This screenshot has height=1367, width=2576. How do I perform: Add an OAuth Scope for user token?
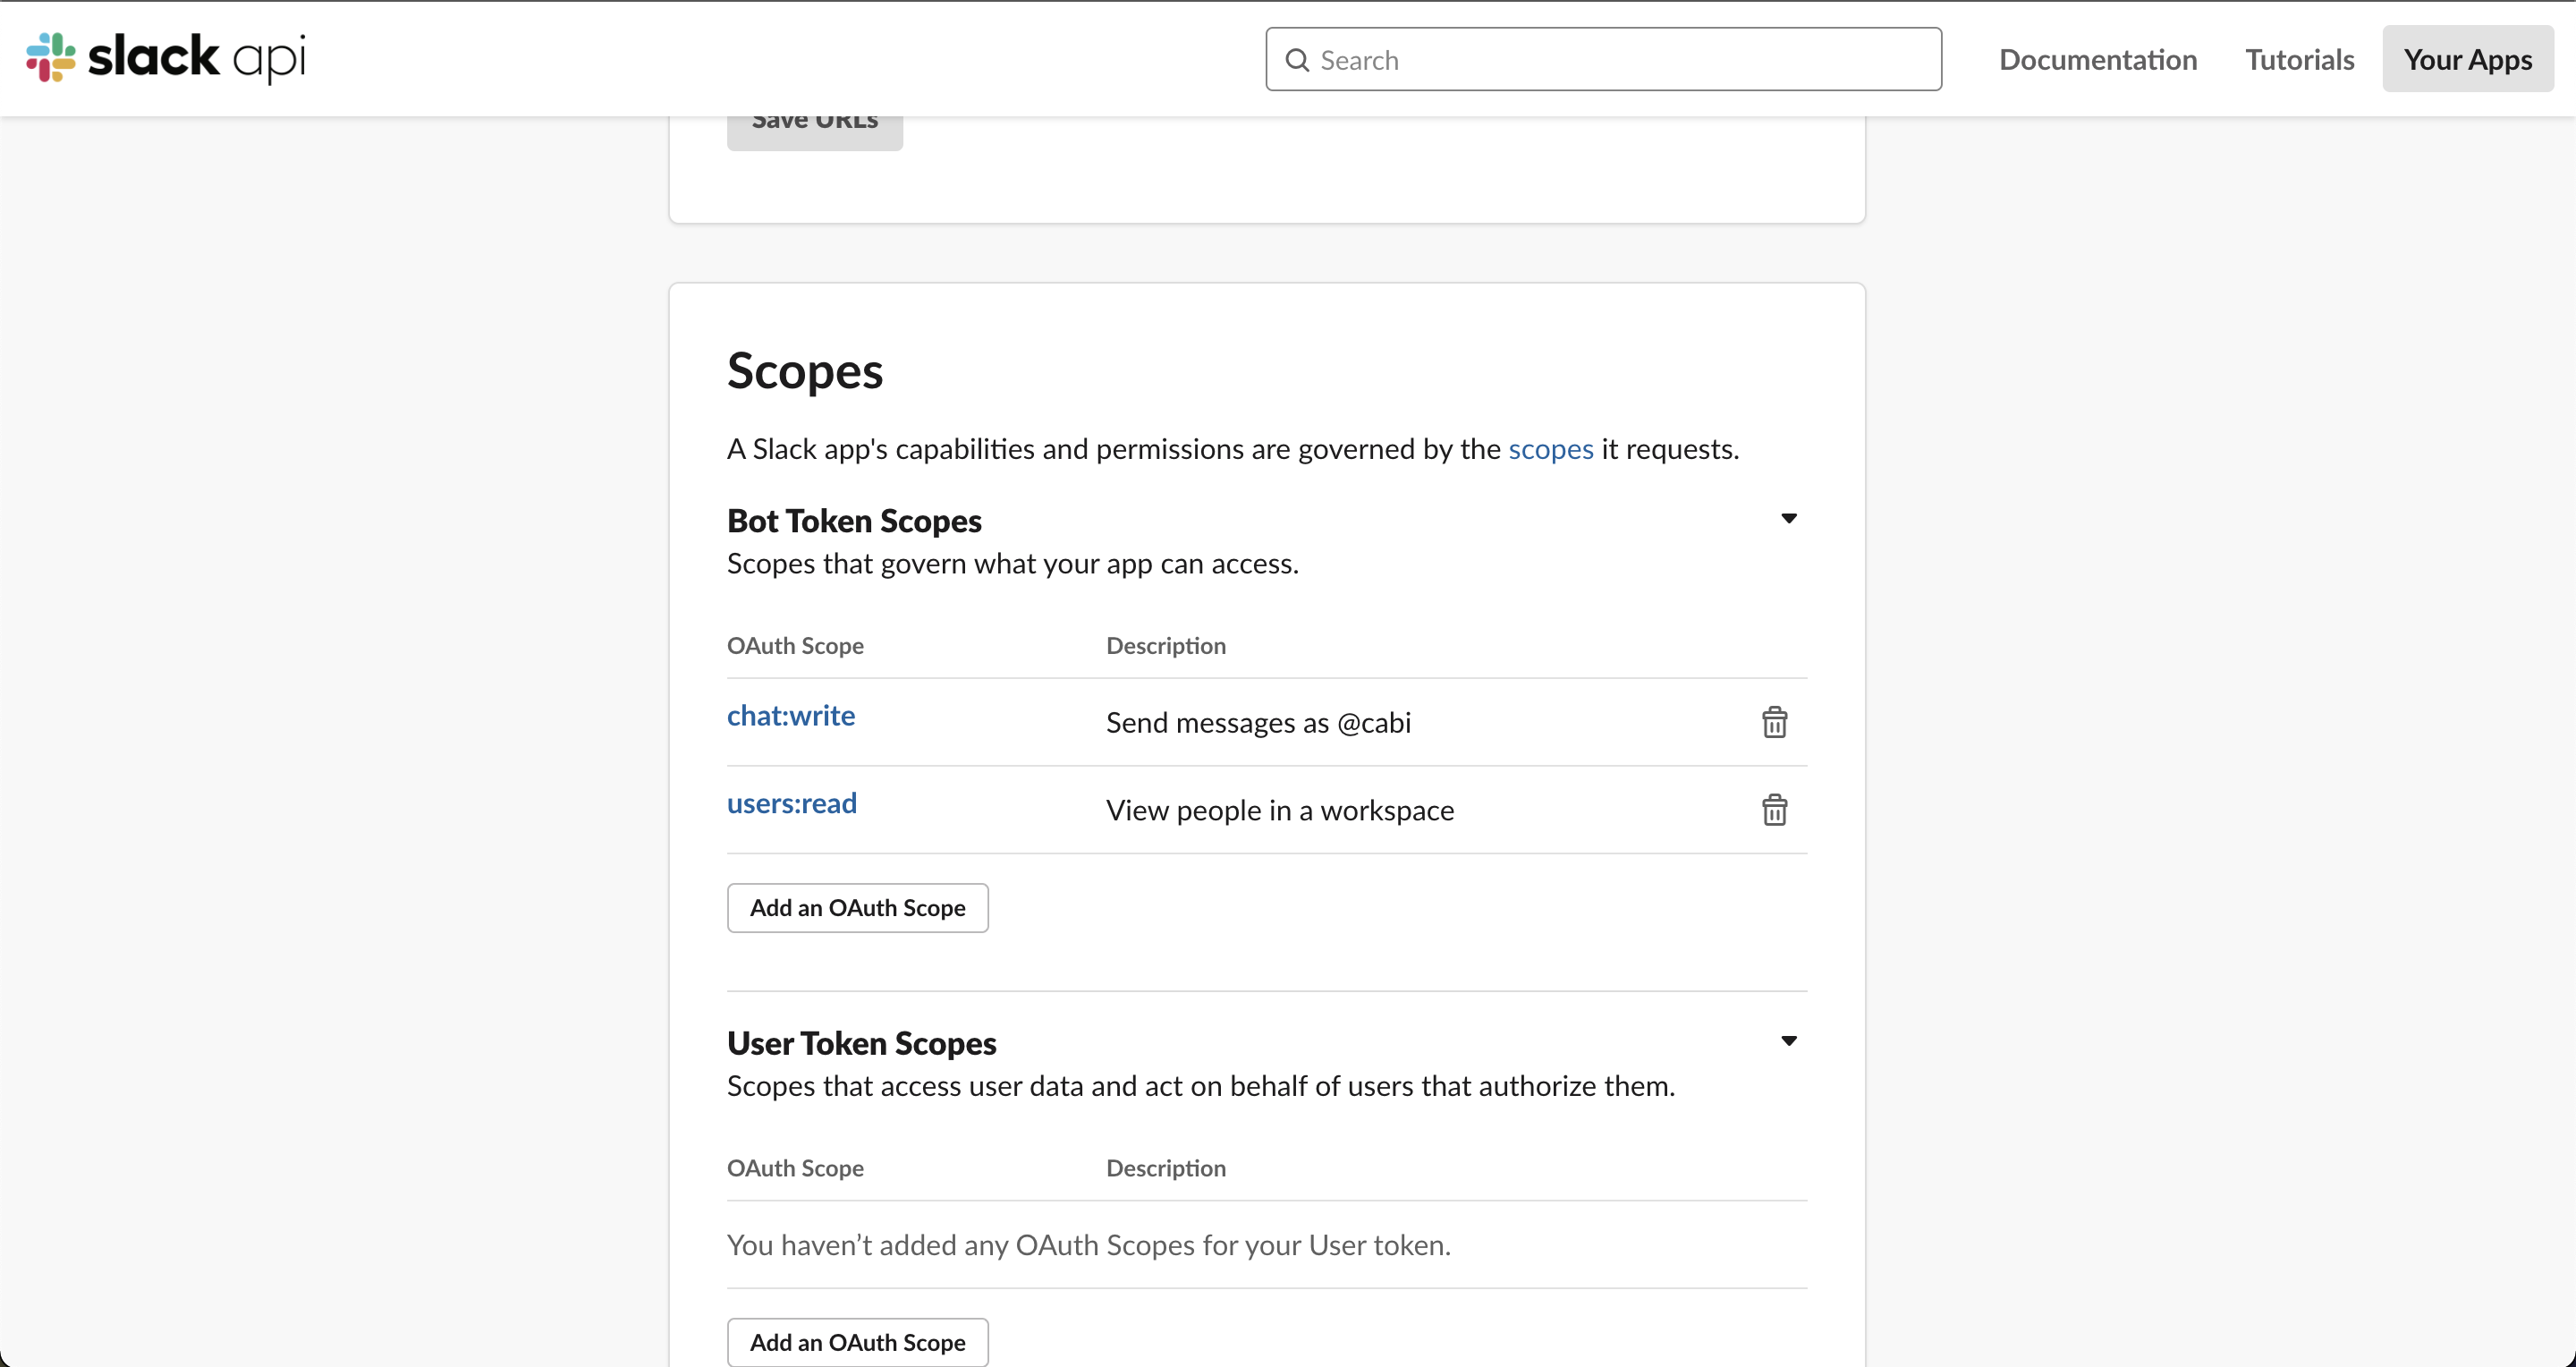click(857, 1342)
